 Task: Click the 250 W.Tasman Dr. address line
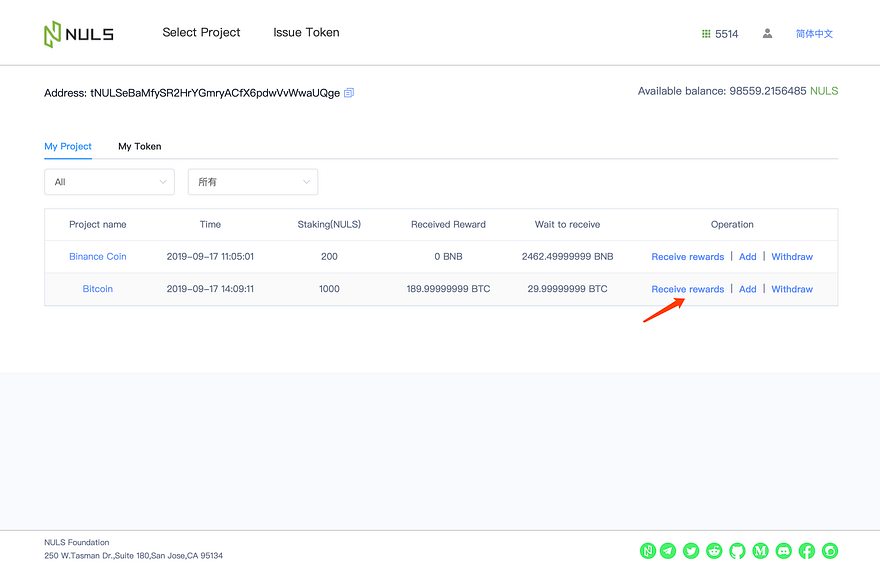point(134,556)
